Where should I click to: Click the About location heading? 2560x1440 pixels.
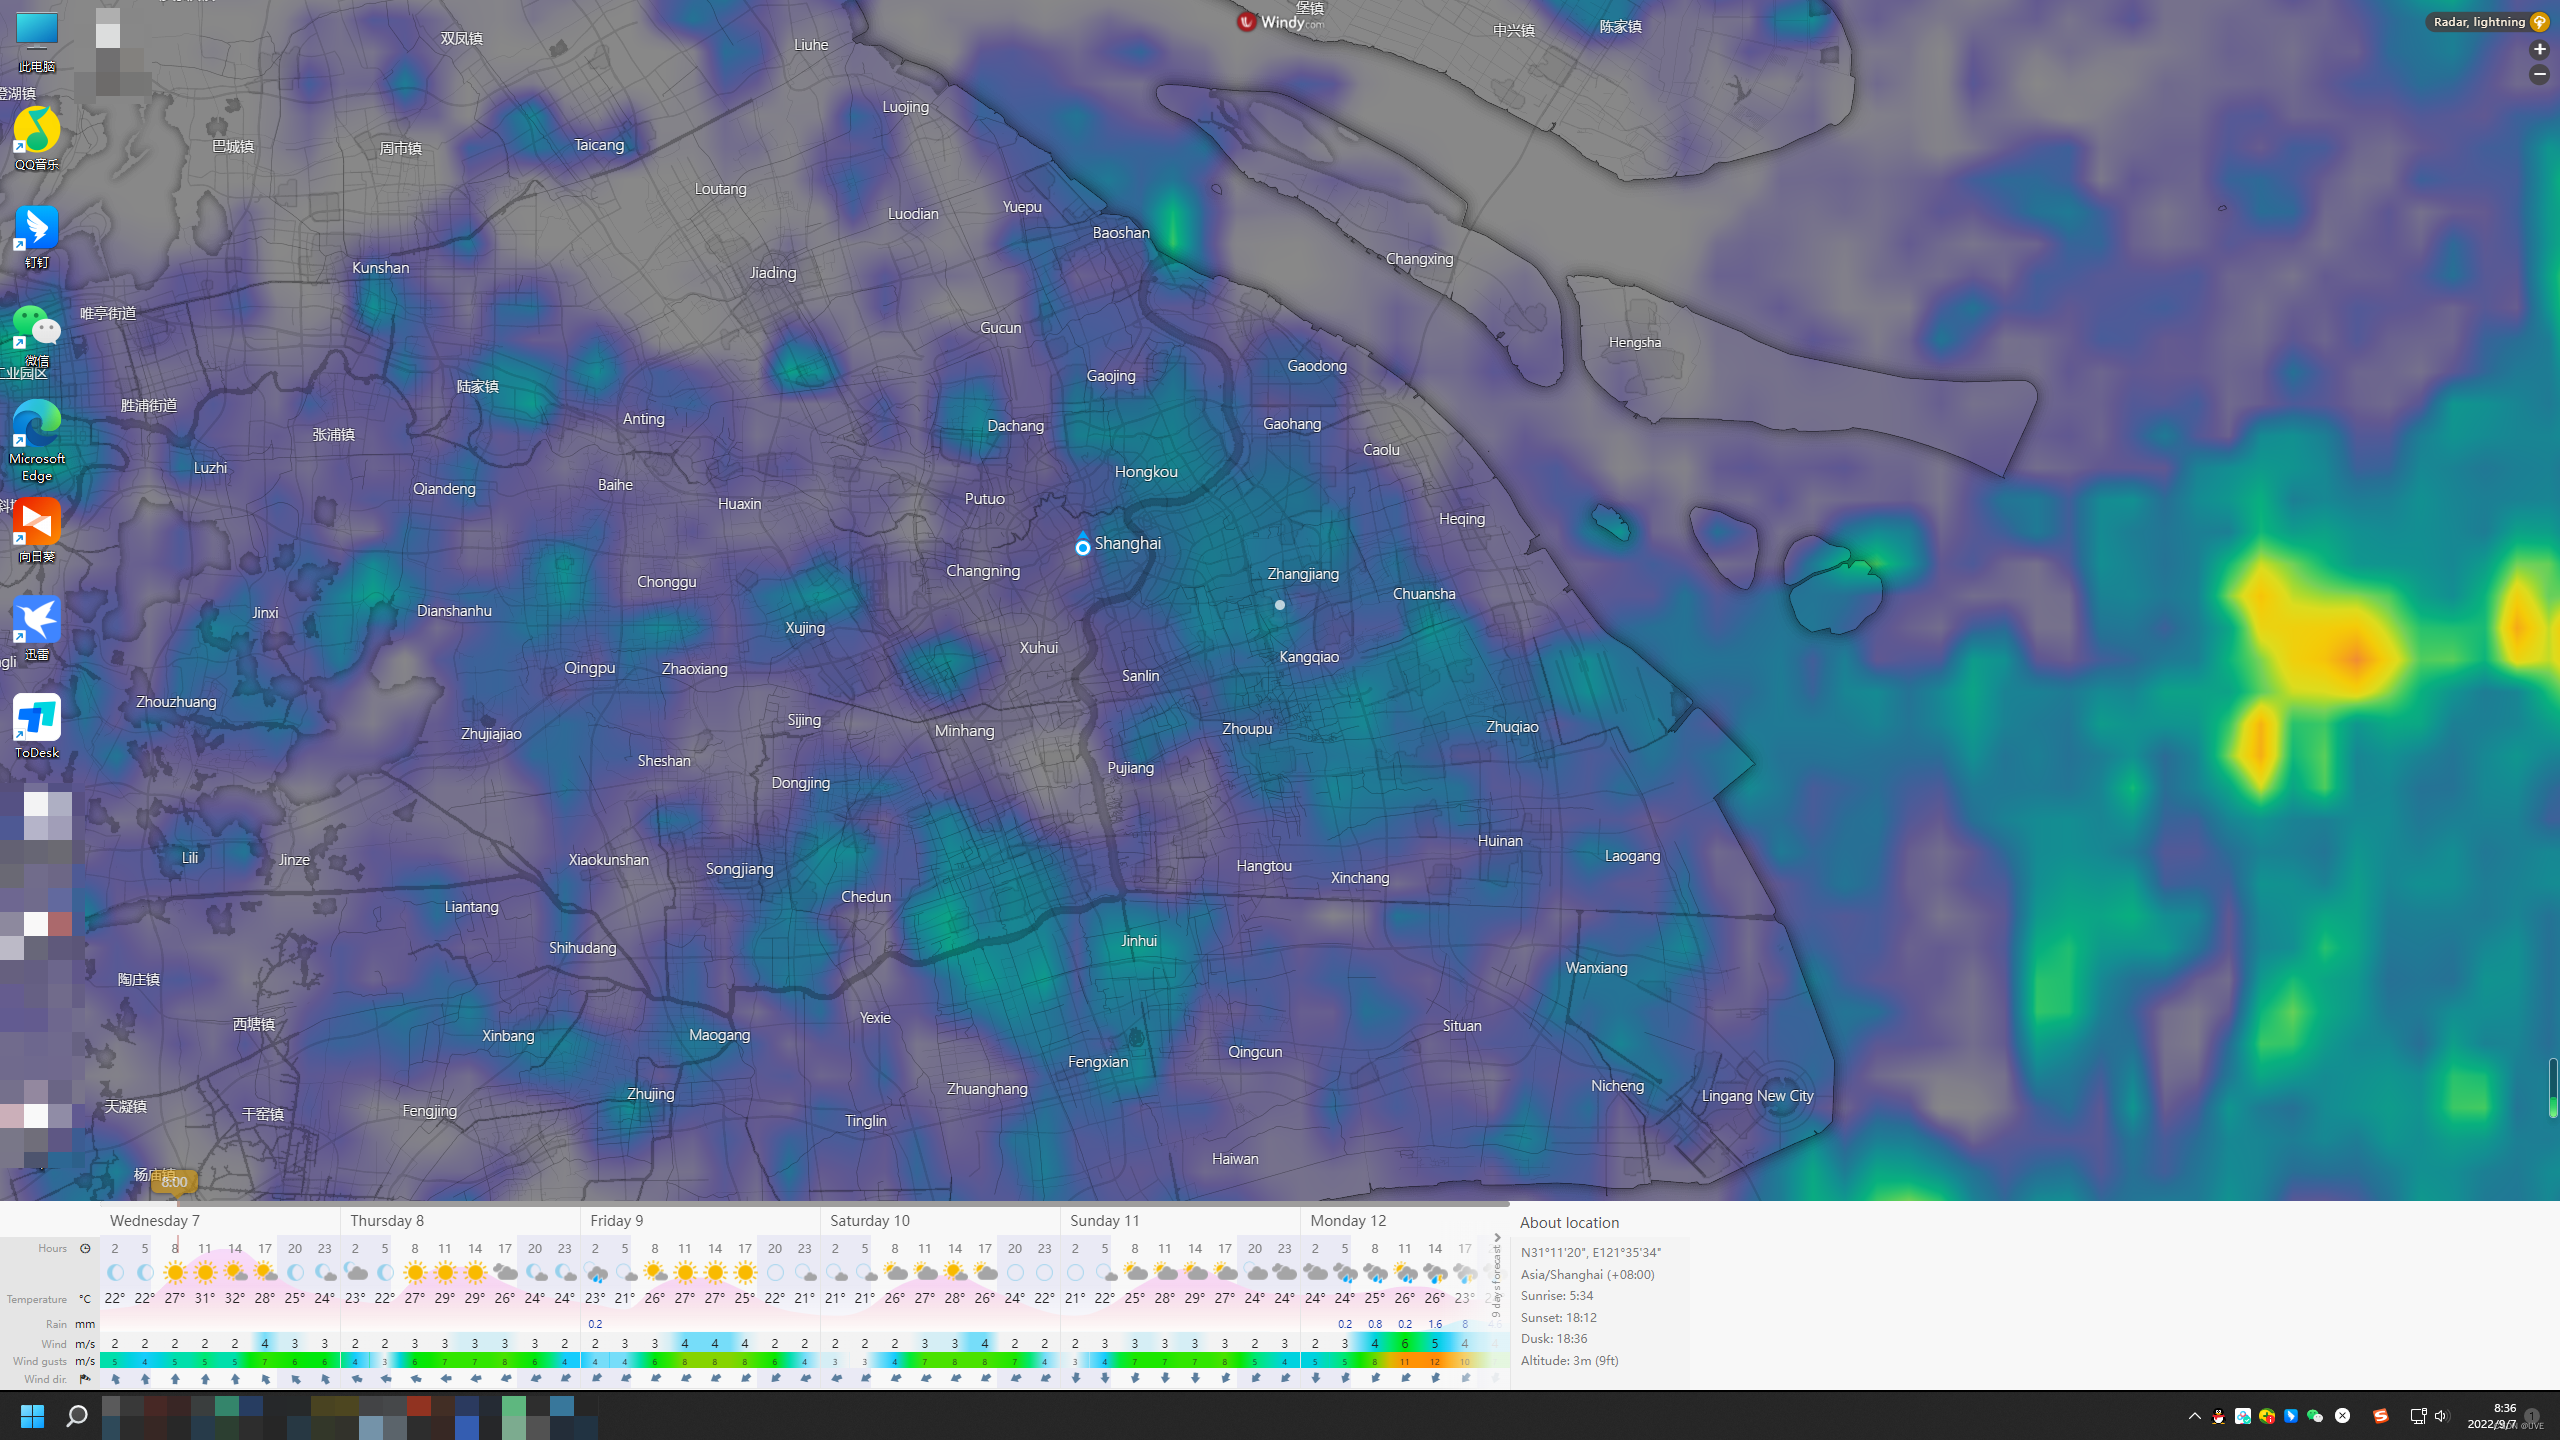pos(1569,1223)
